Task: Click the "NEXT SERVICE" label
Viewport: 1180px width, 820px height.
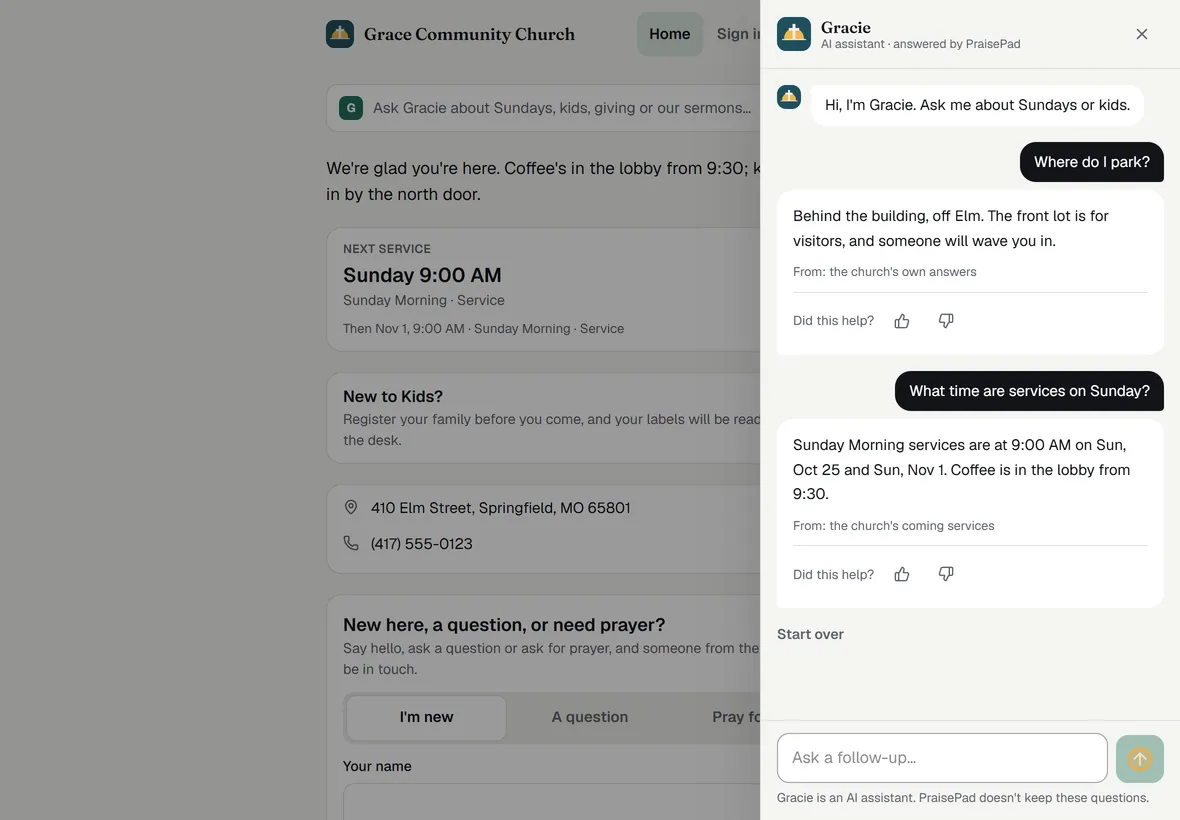Action: 387,249
